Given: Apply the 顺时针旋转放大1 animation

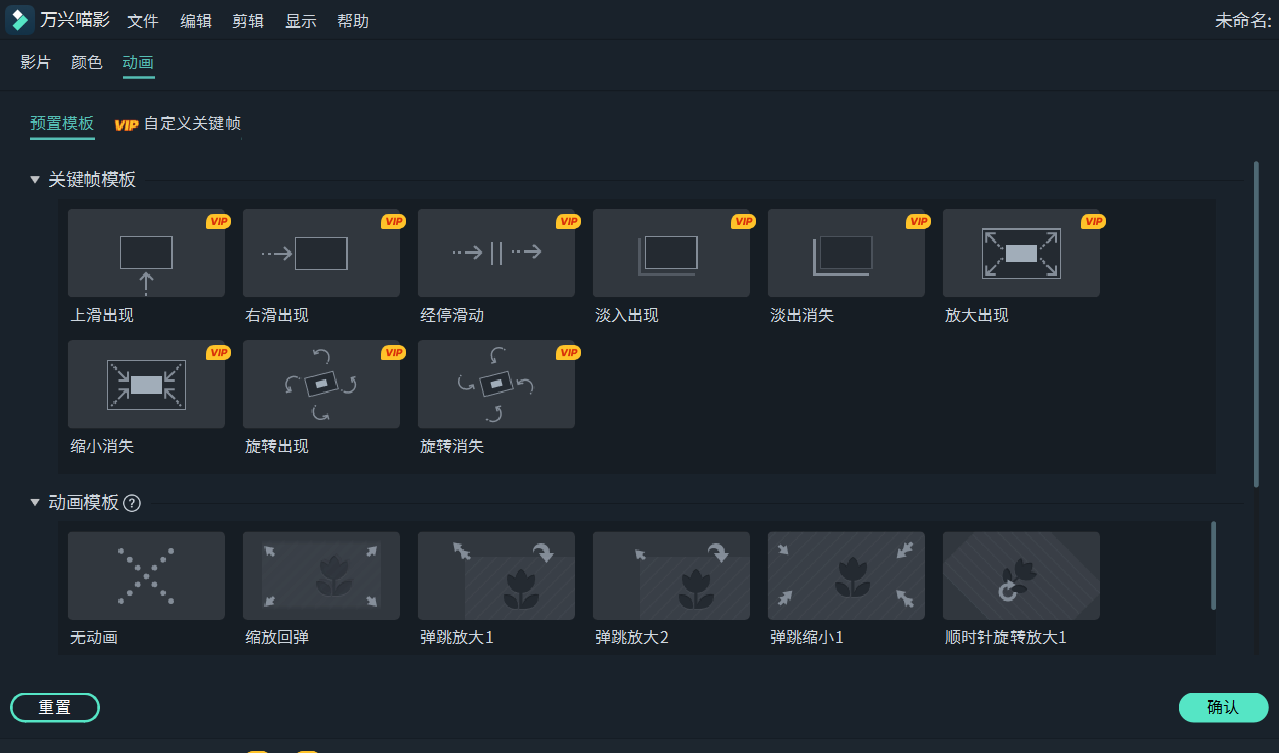Looking at the screenshot, I should pos(1021,575).
